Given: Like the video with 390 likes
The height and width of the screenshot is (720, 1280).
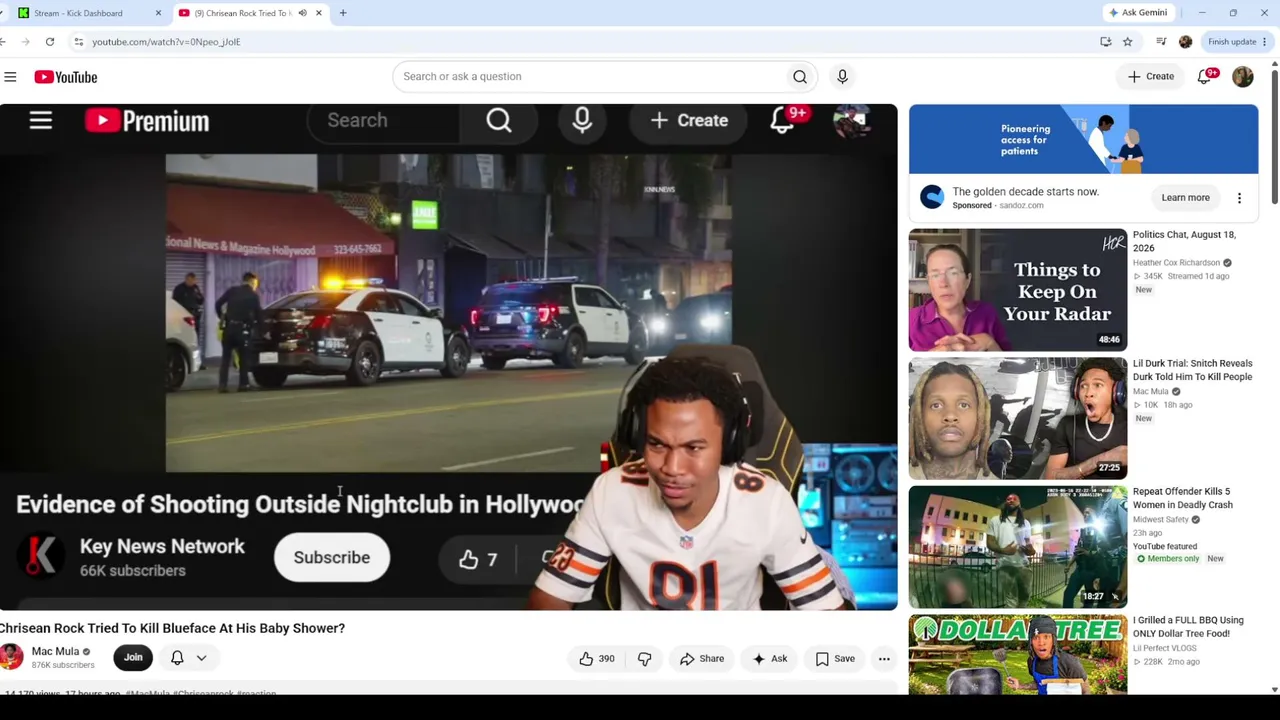Looking at the screenshot, I should [x=597, y=658].
